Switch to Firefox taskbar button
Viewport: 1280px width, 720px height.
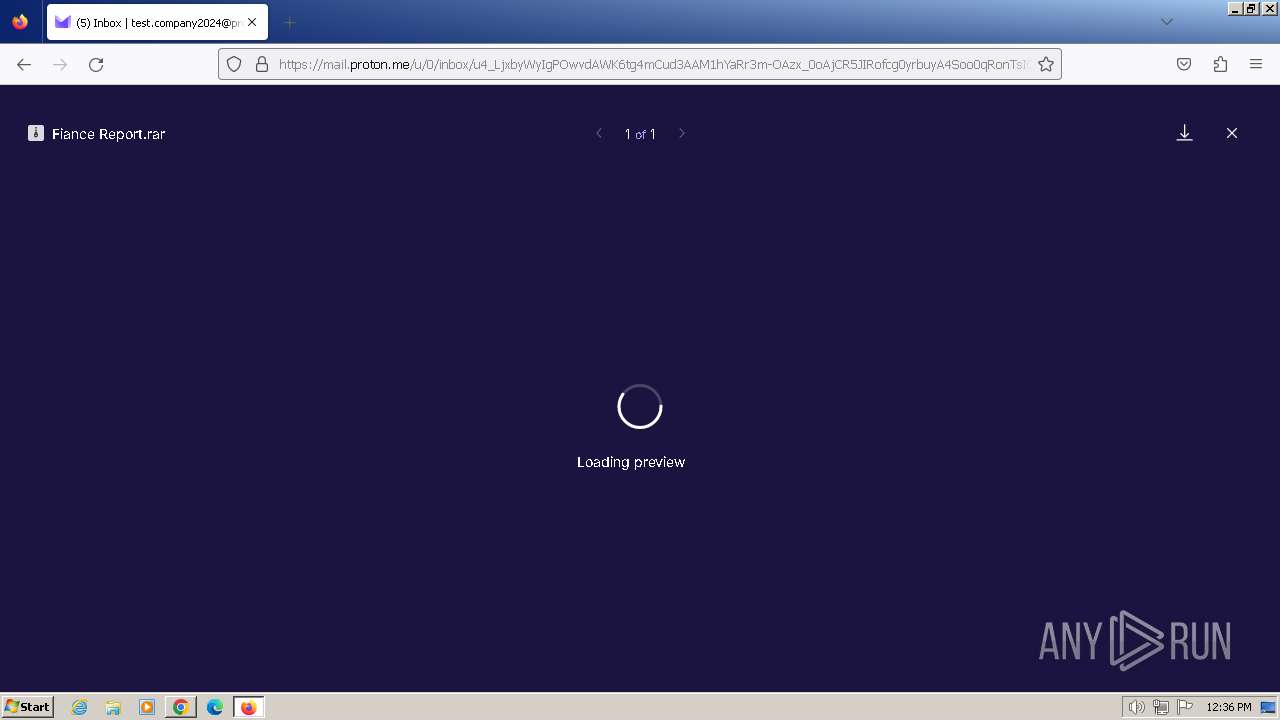pos(248,707)
